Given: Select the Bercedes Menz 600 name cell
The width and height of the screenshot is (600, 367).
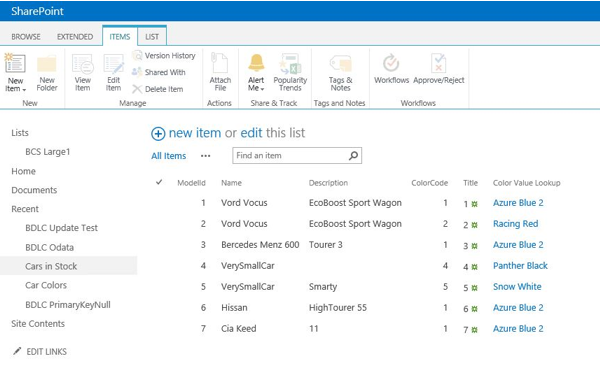Looking at the screenshot, I should pos(260,245).
